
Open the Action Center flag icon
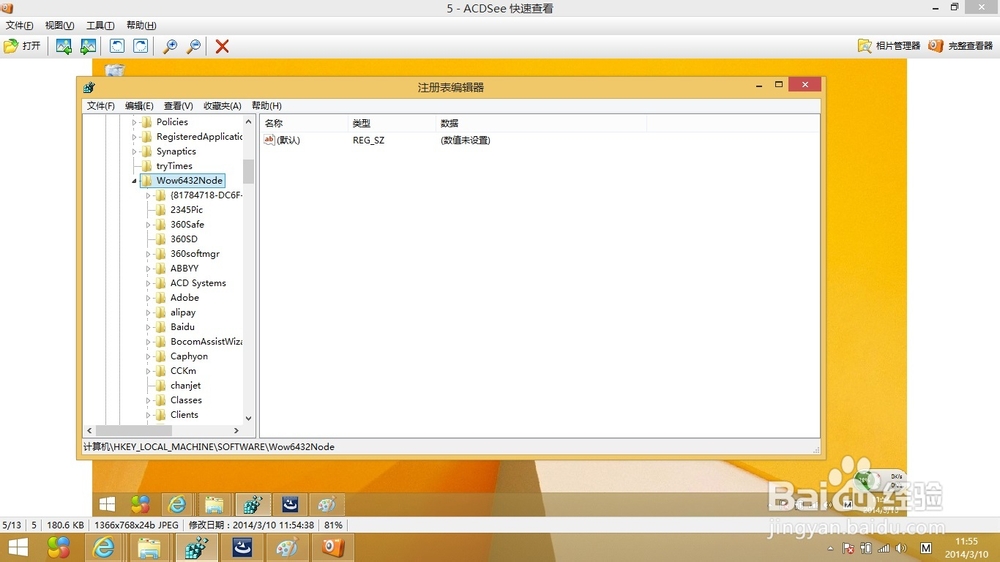848,549
